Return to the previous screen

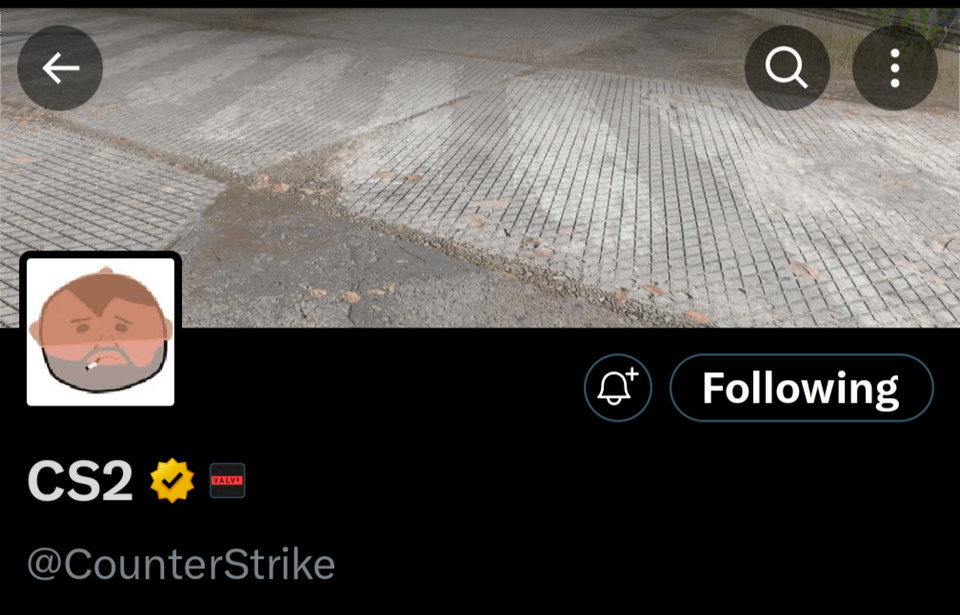60,67
